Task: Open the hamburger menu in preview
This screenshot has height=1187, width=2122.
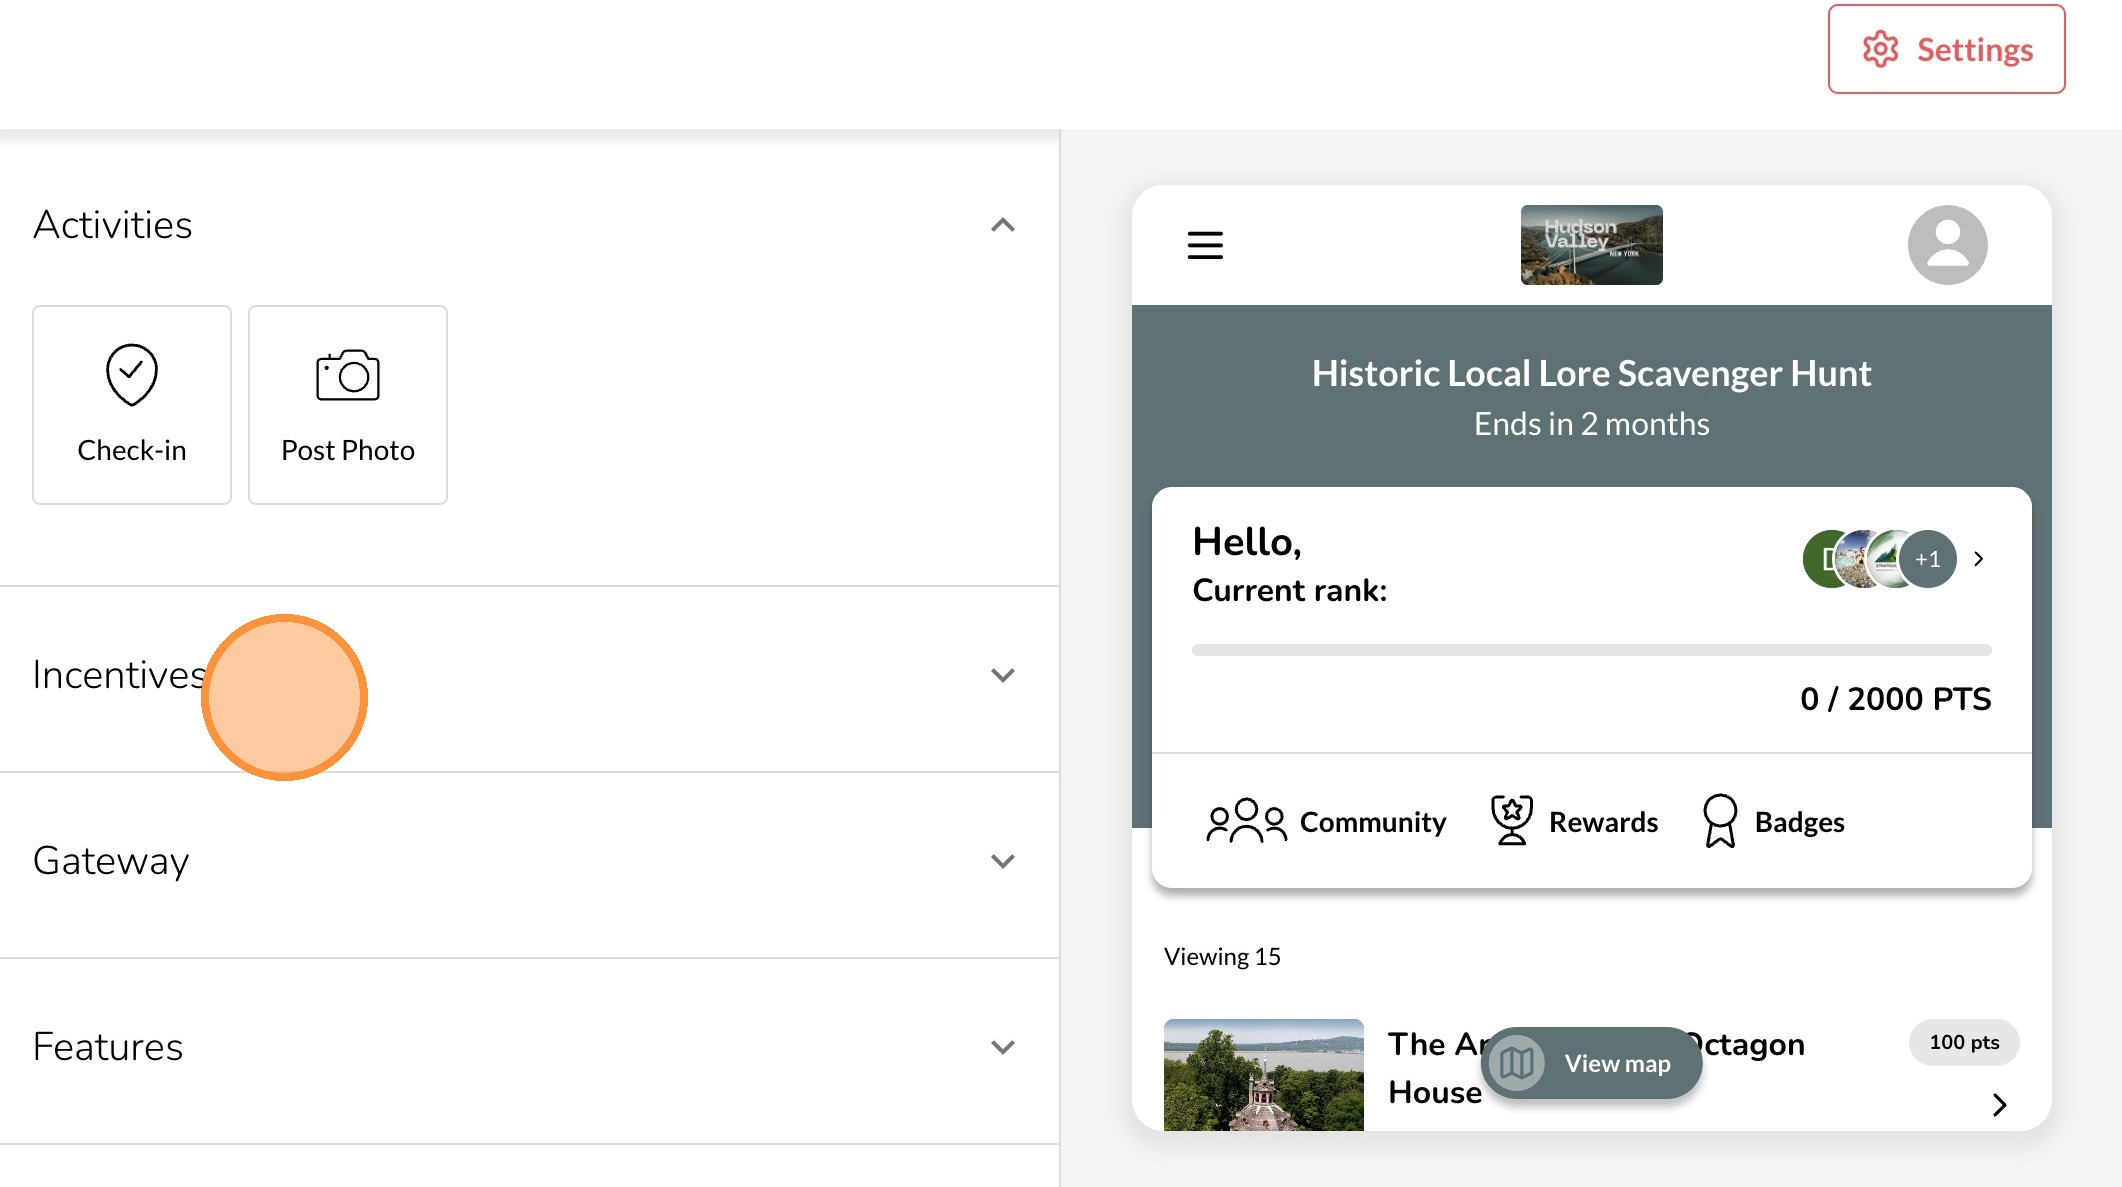Action: [x=1205, y=245]
